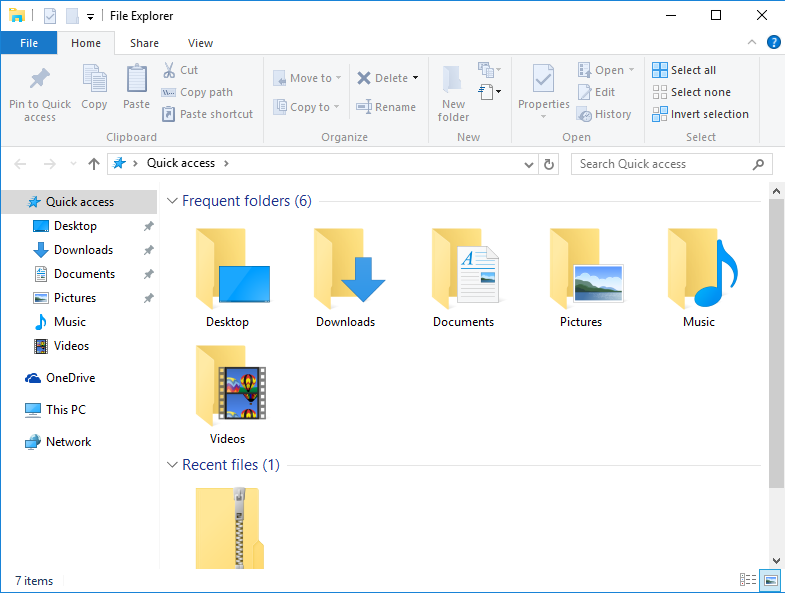Open the File menu tab
This screenshot has height=593, width=785.
(x=29, y=43)
